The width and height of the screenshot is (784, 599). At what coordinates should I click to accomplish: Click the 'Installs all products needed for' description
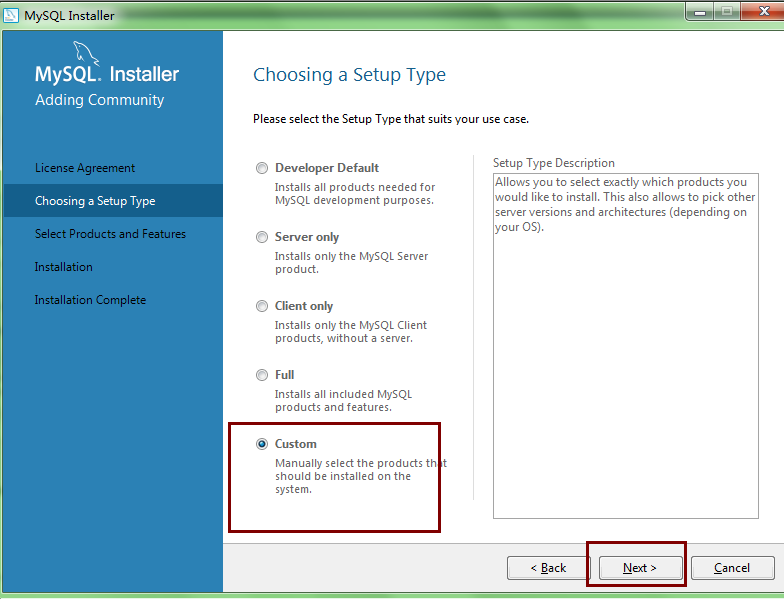354,194
